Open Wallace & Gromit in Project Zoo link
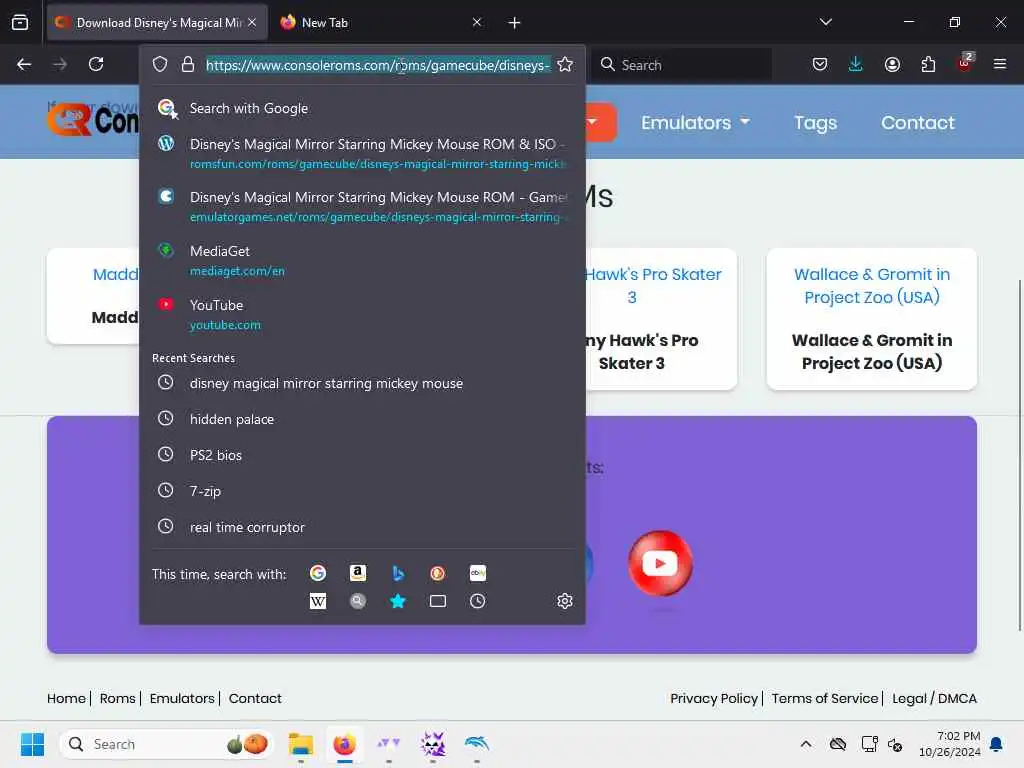 (x=872, y=286)
